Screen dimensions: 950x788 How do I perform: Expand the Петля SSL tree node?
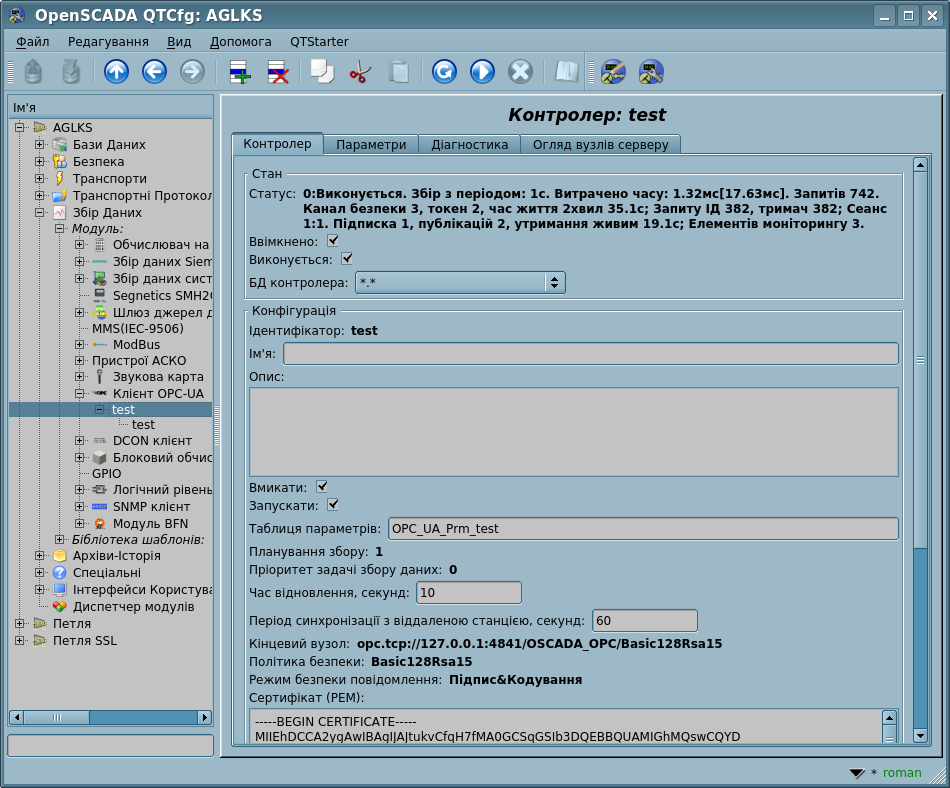click(19, 640)
